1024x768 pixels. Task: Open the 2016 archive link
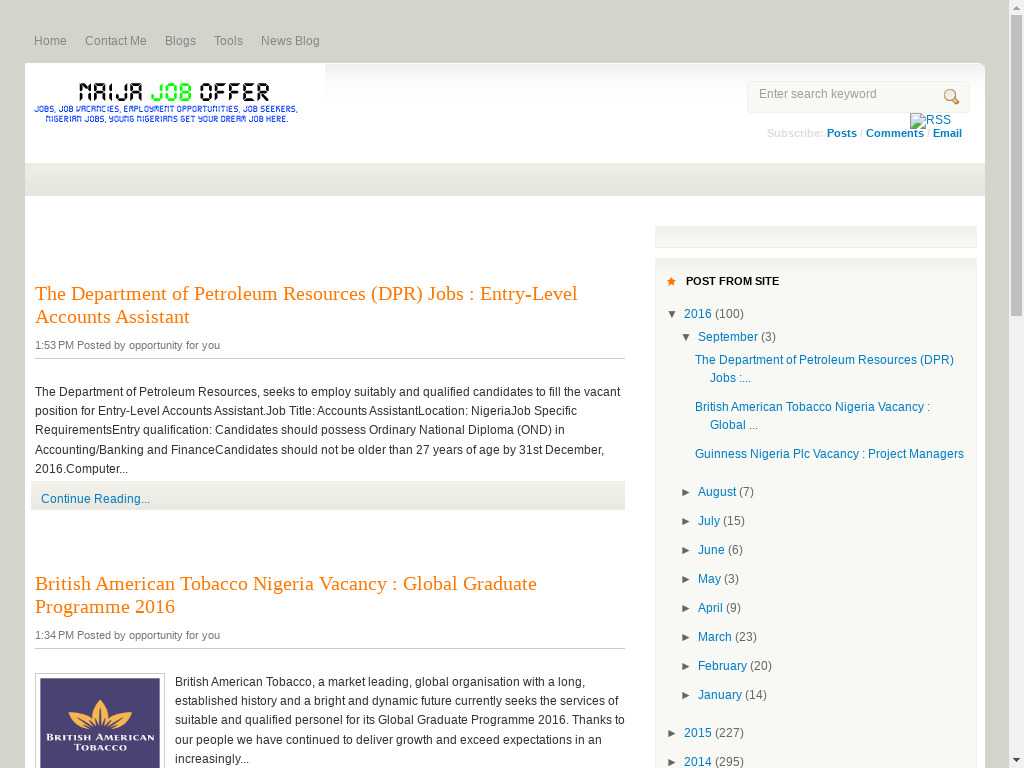click(x=697, y=314)
